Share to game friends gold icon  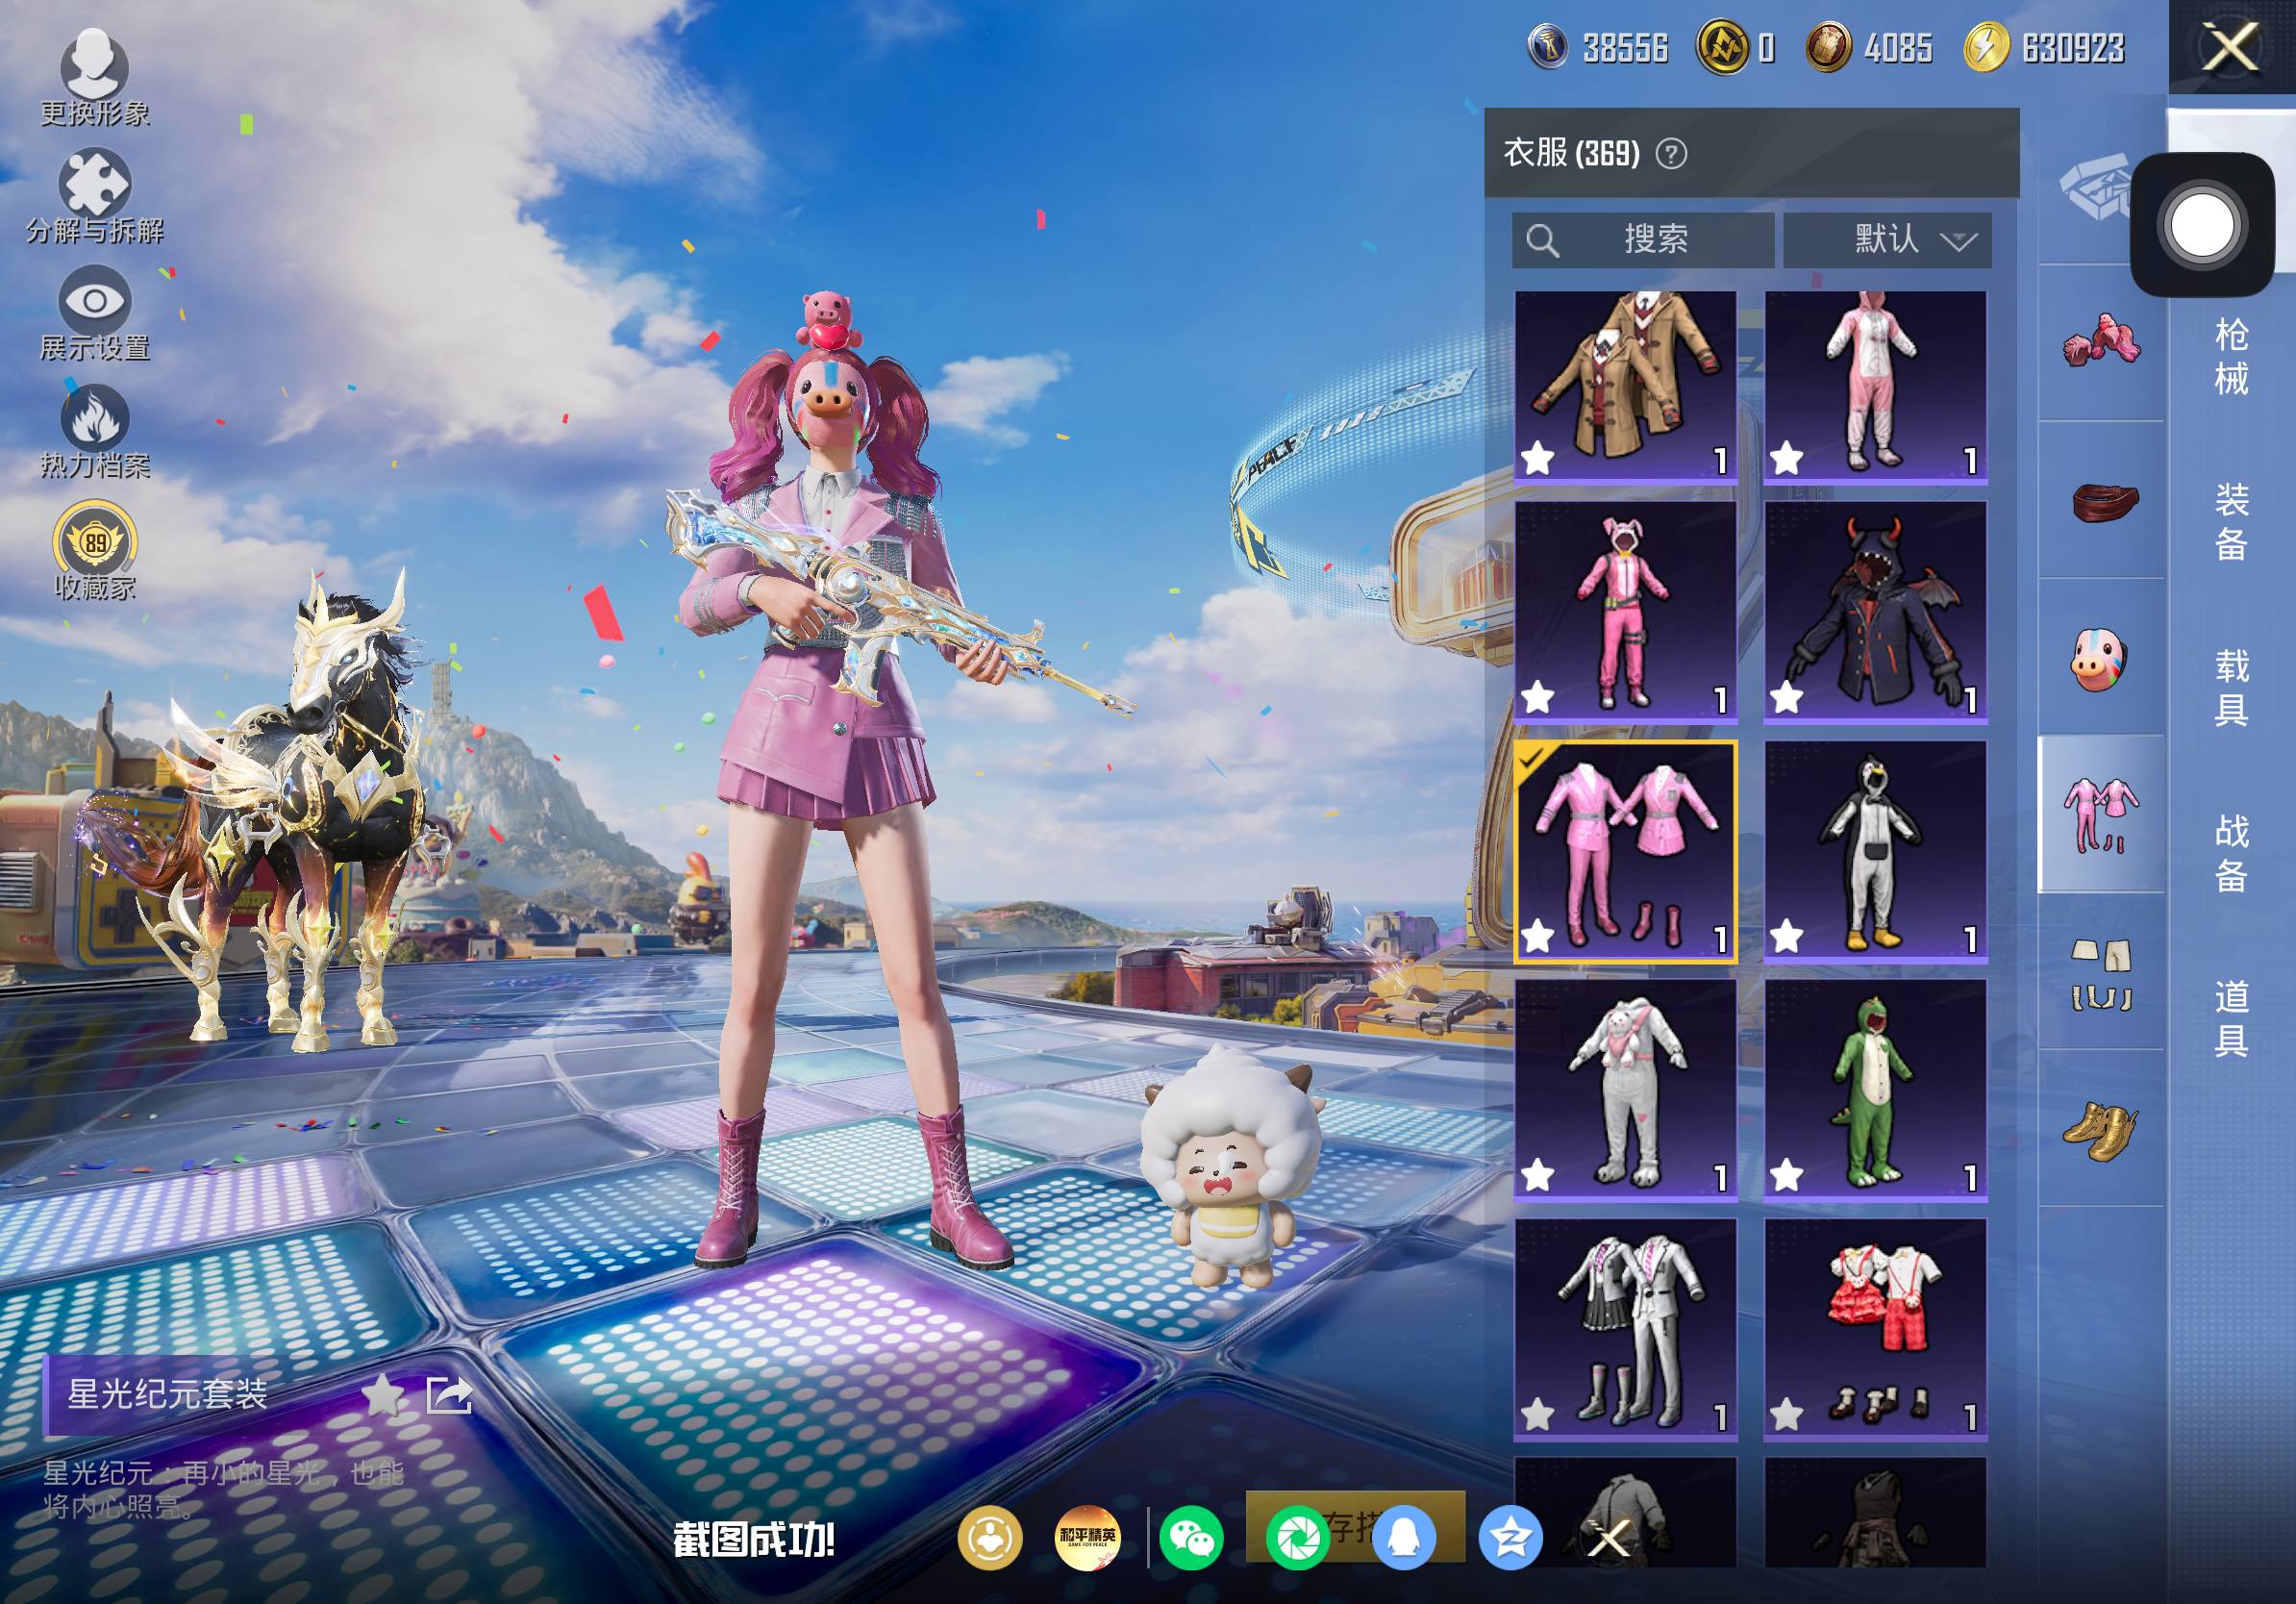point(990,1538)
